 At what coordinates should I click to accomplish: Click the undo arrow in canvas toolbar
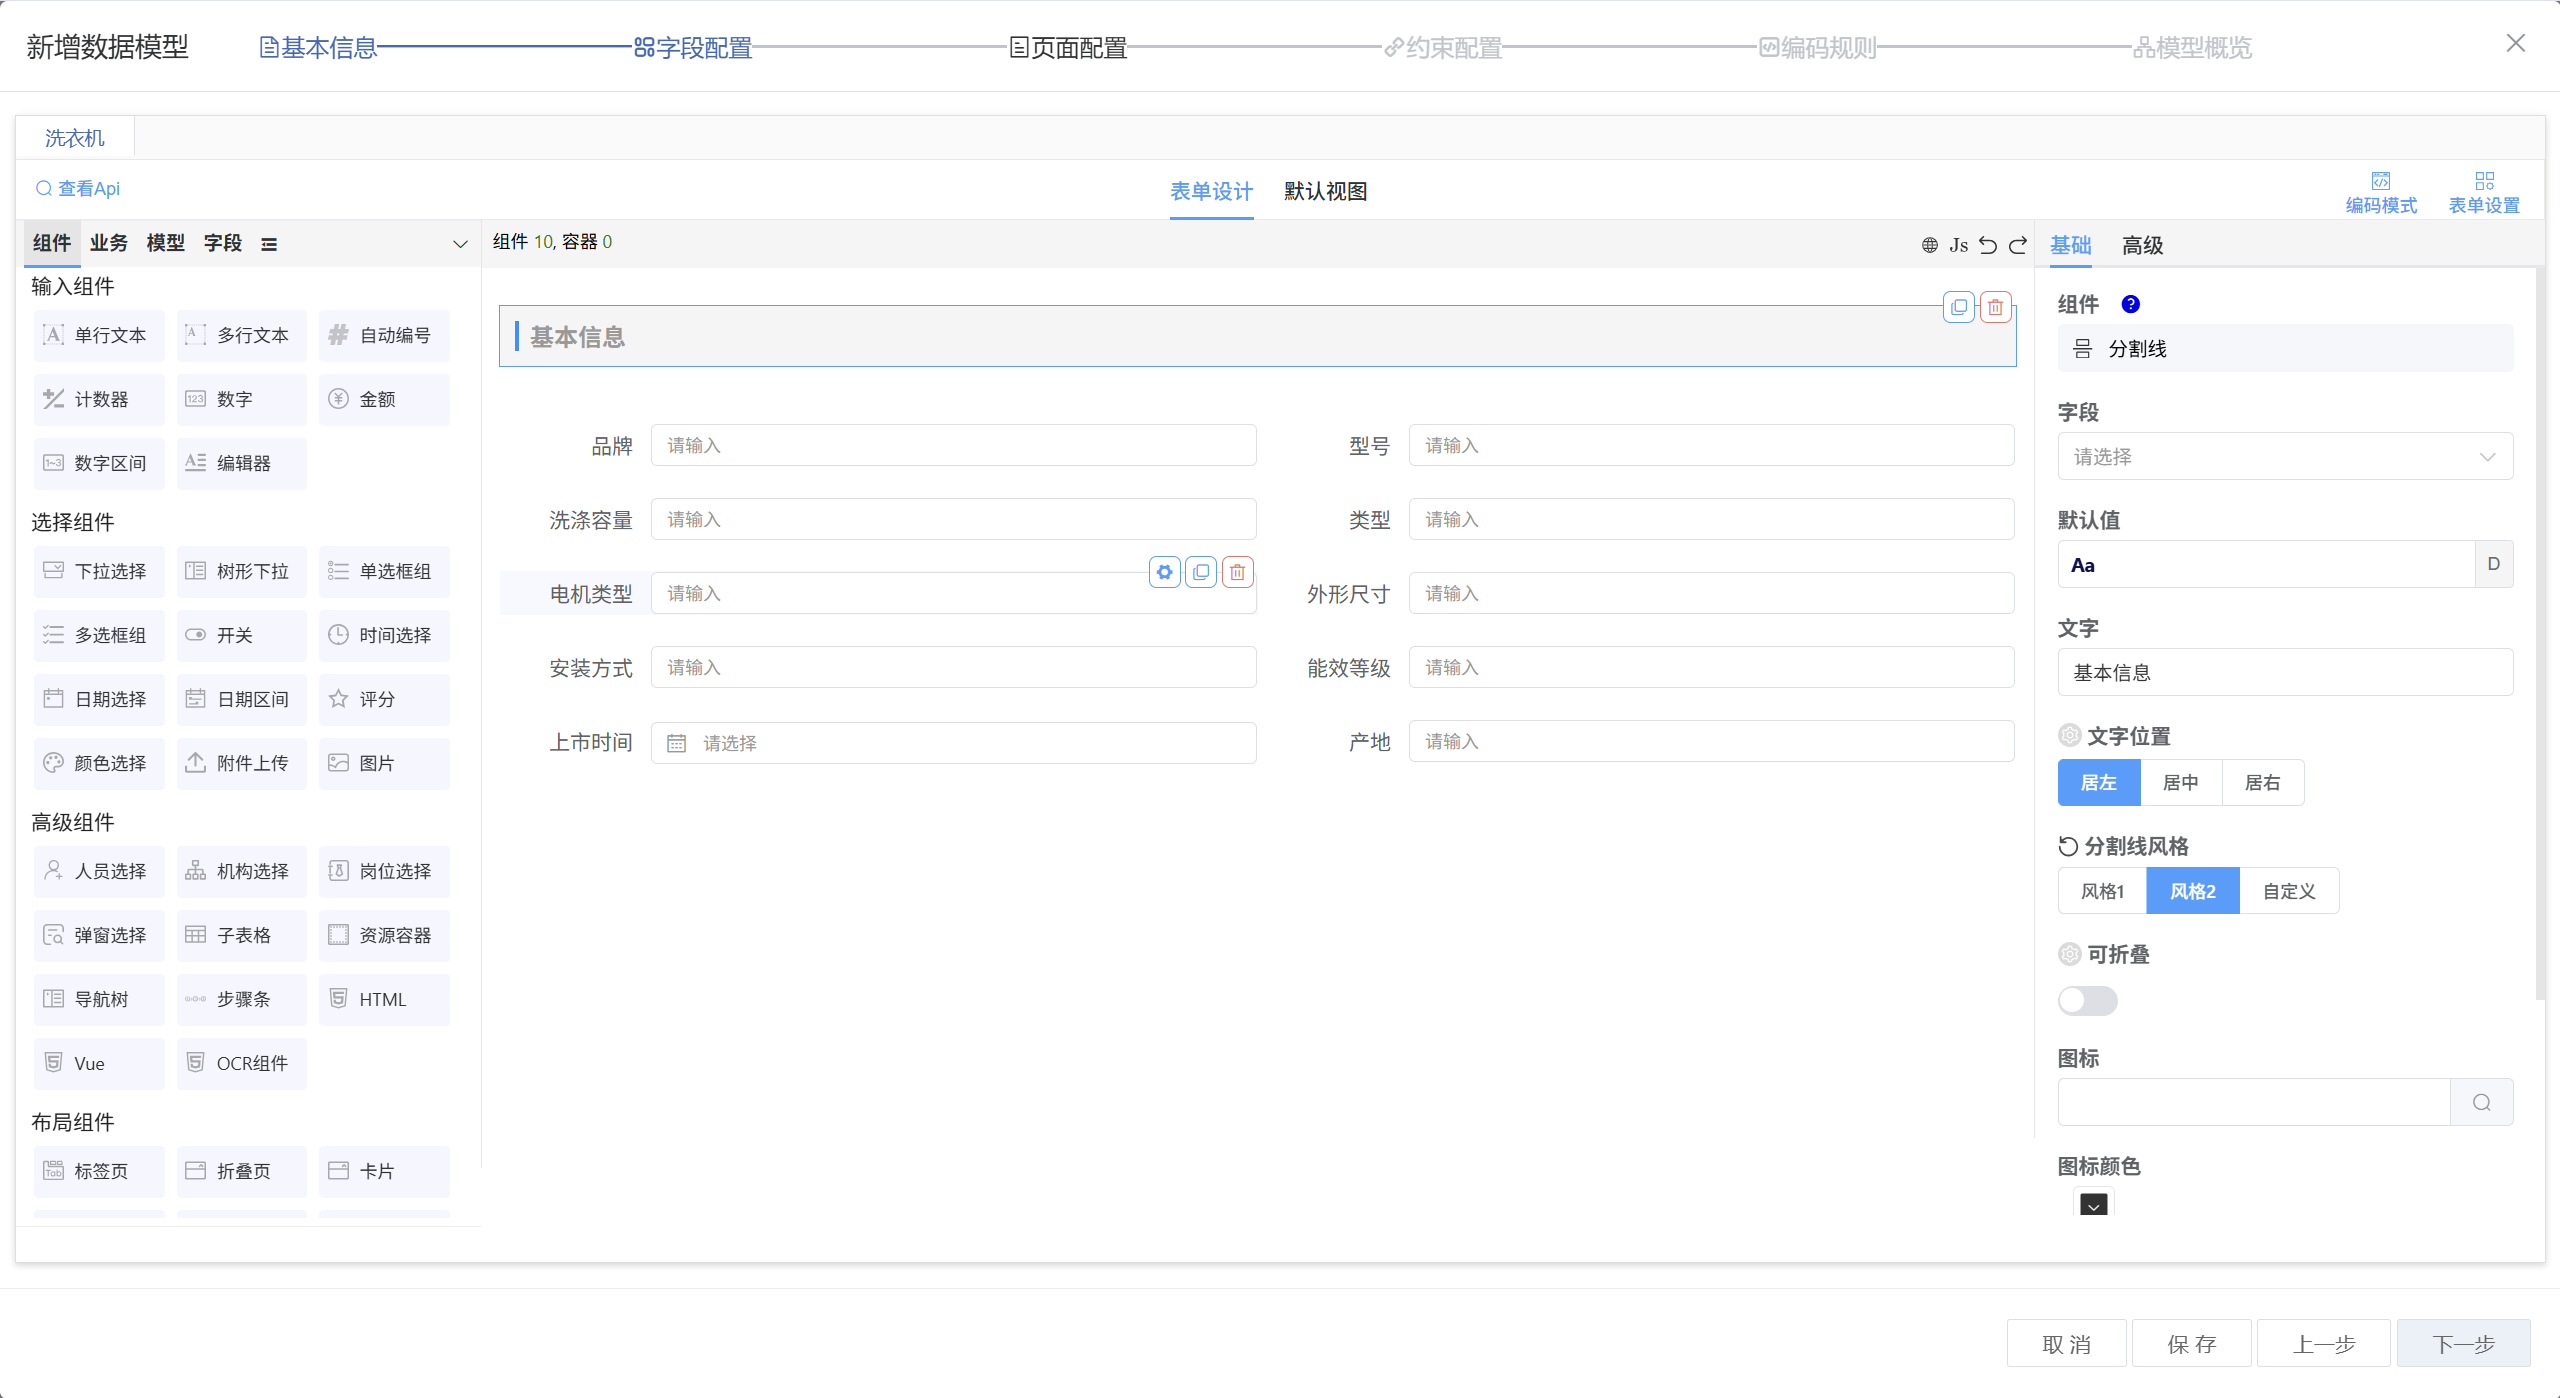pyautogui.click(x=1988, y=245)
